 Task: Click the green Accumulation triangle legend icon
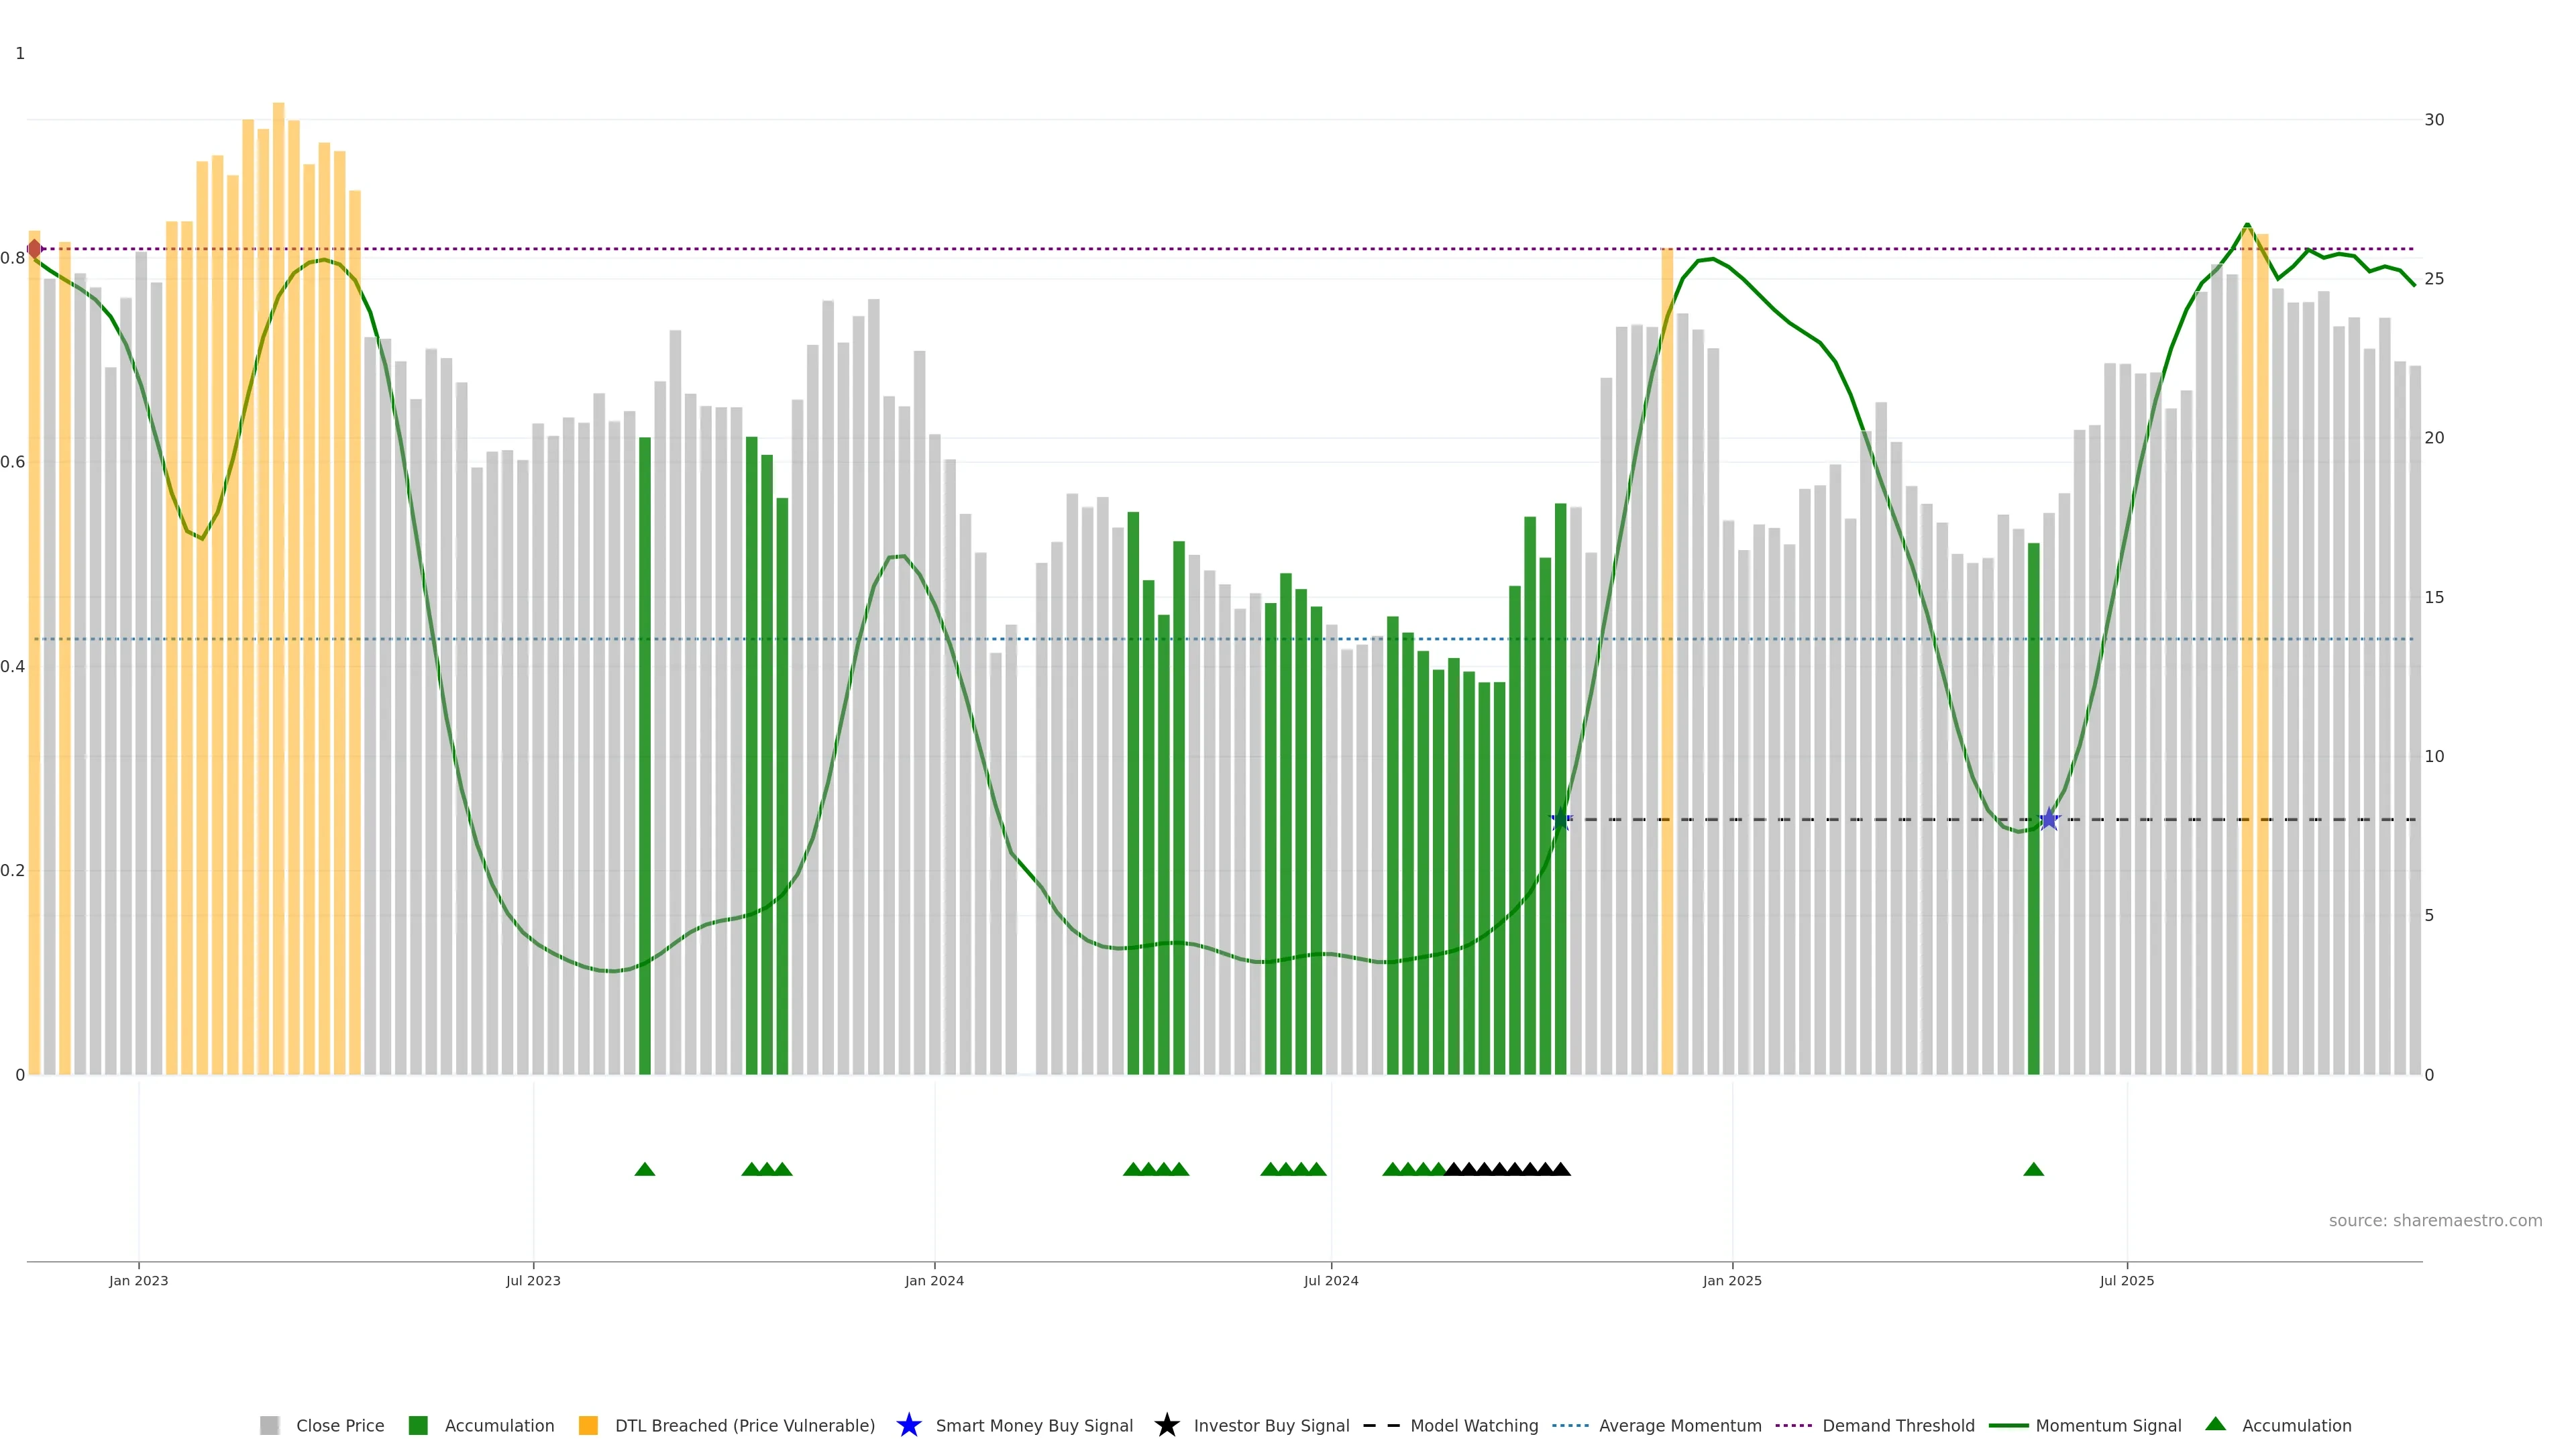2215,1424
